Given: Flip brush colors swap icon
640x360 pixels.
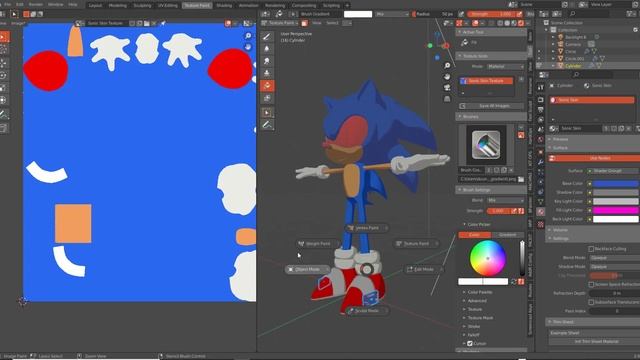Looking at the screenshot, I should [x=514, y=282].
